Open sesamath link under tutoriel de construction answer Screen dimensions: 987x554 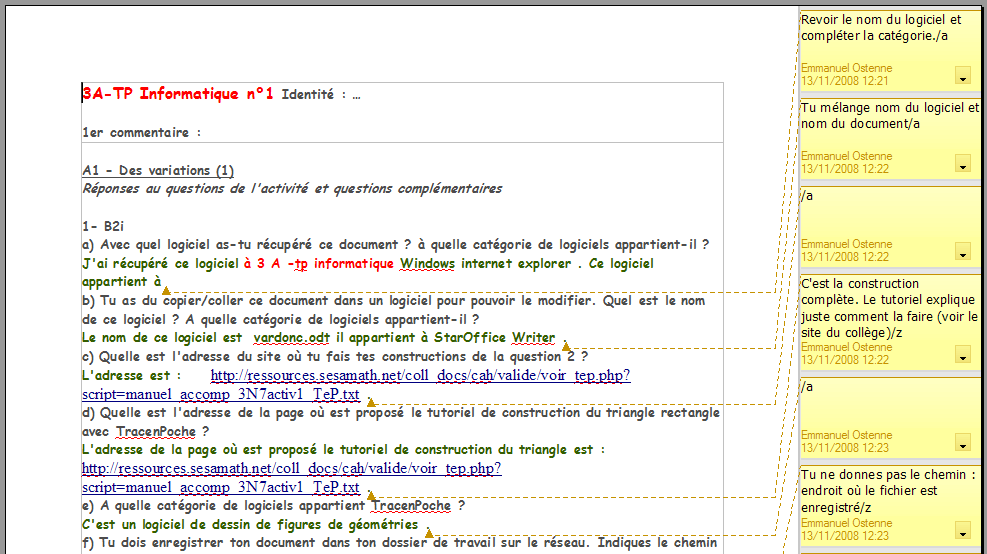point(291,469)
